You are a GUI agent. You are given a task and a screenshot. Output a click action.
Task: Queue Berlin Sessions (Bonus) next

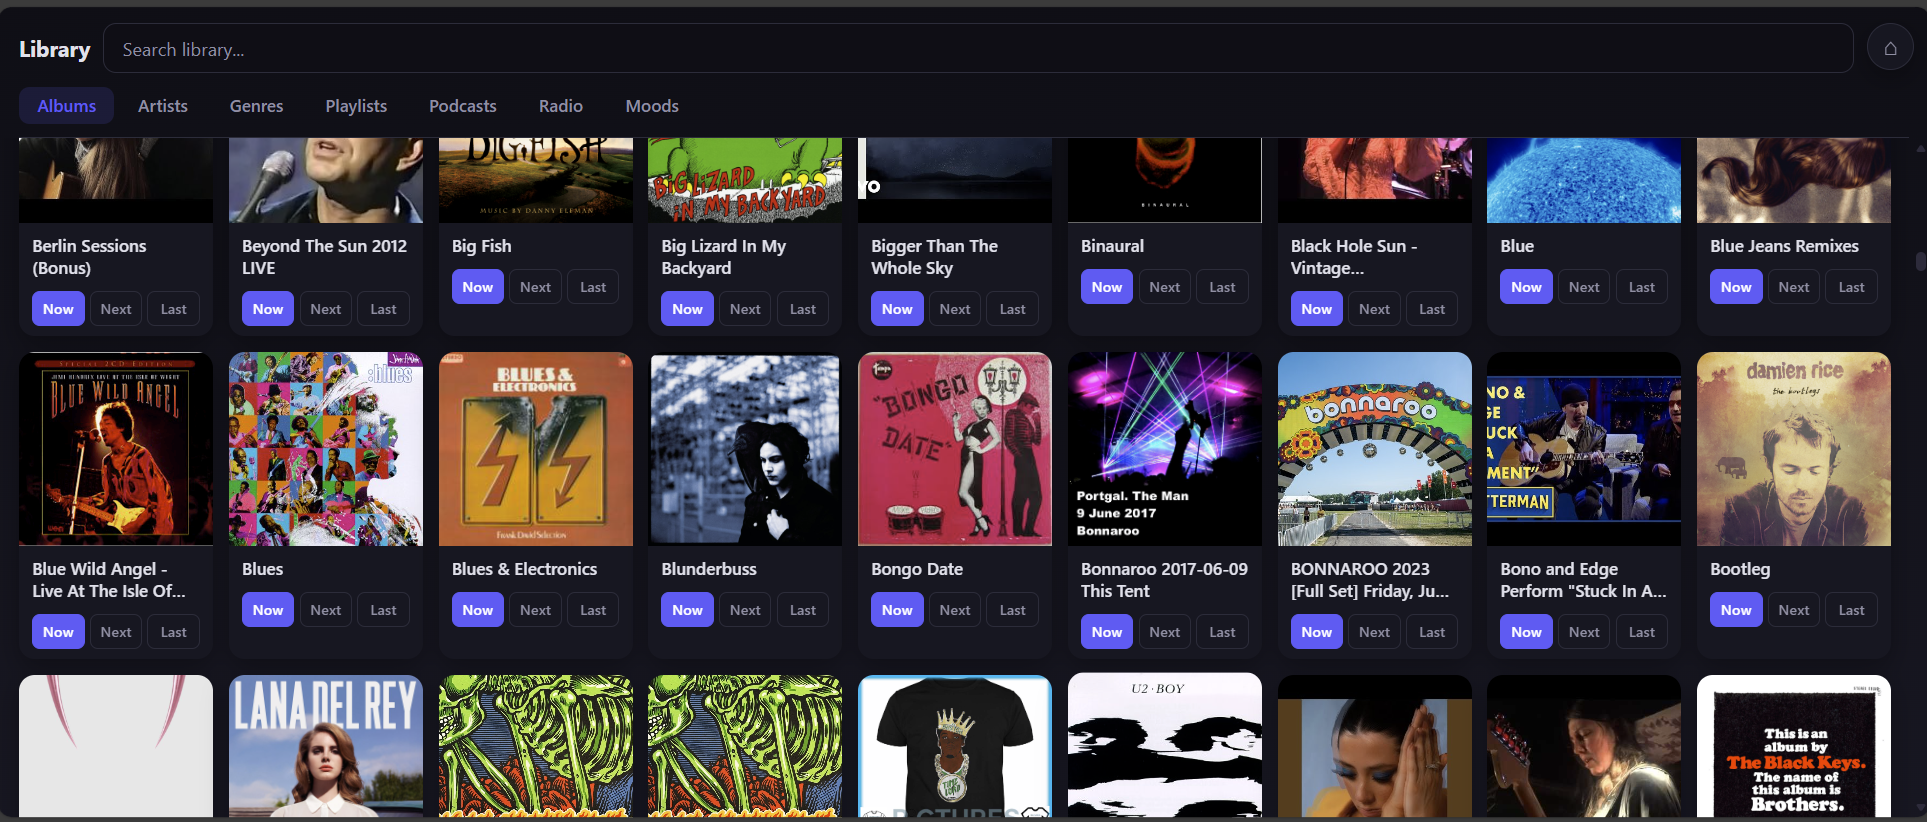[x=116, y=309]
